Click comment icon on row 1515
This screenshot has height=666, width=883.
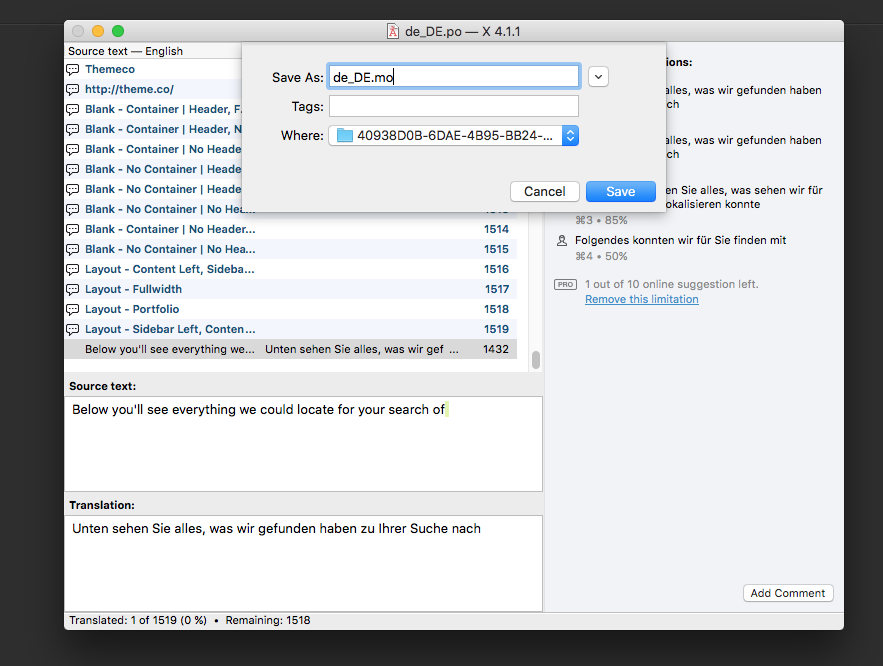(x=73, y=249)
